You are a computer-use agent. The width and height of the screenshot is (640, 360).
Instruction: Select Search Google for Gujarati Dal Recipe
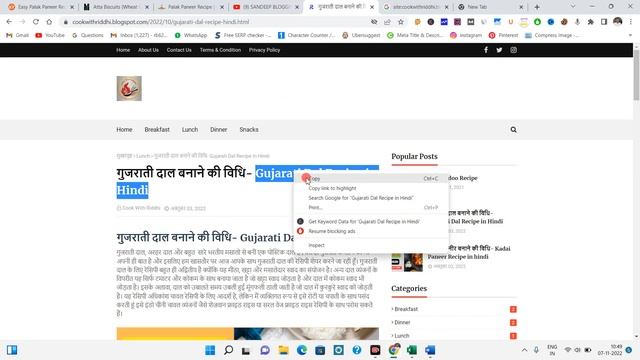(x=371, y=198)
